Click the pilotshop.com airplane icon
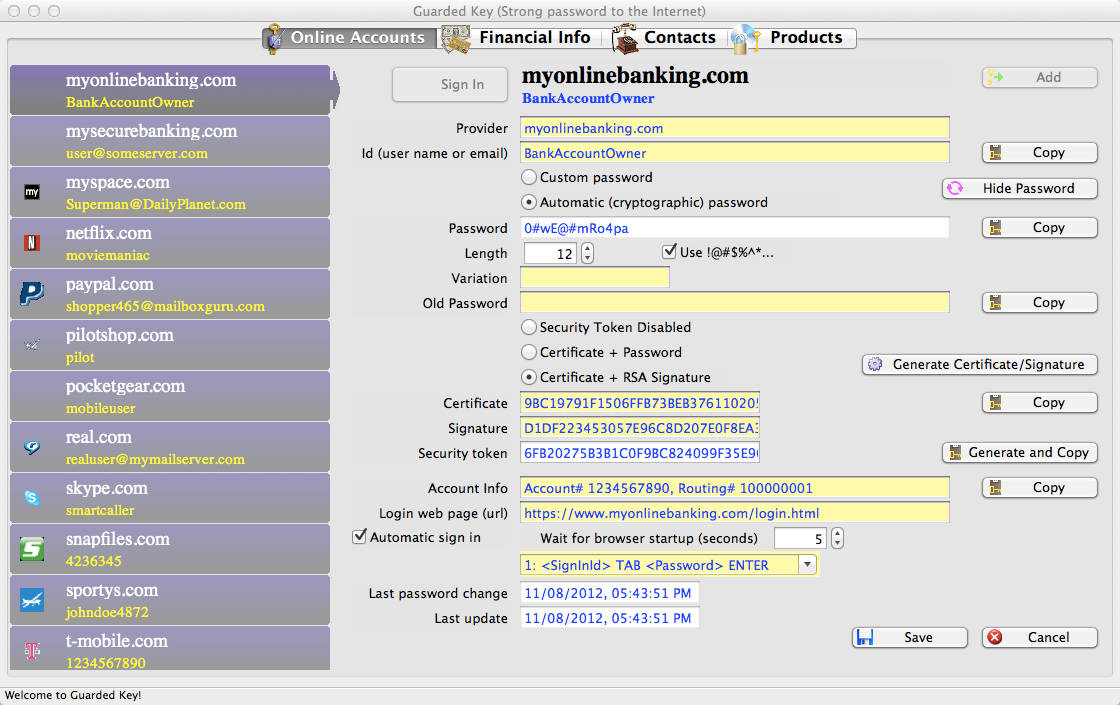This screenshot has height=705, width=1120. click(32, 345)
